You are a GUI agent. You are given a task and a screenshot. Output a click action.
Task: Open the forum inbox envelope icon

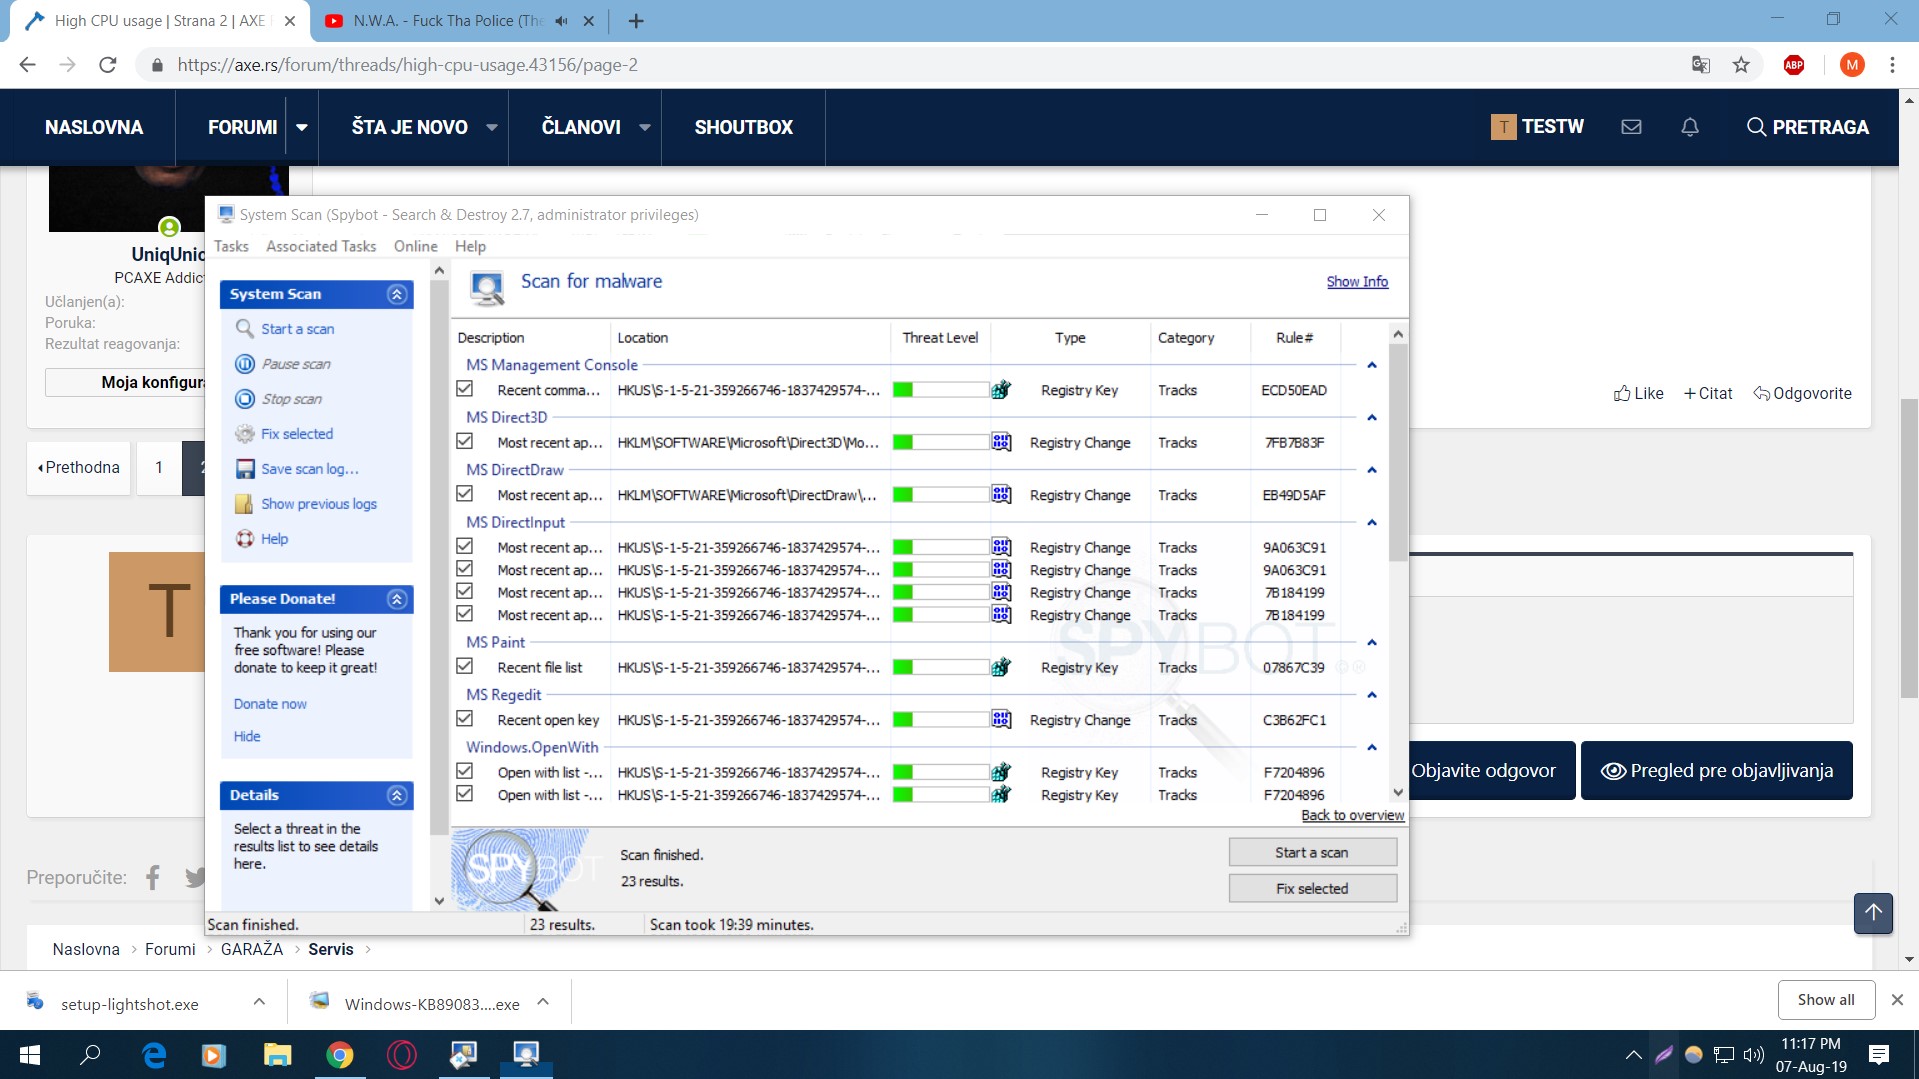pos(1631,127)
